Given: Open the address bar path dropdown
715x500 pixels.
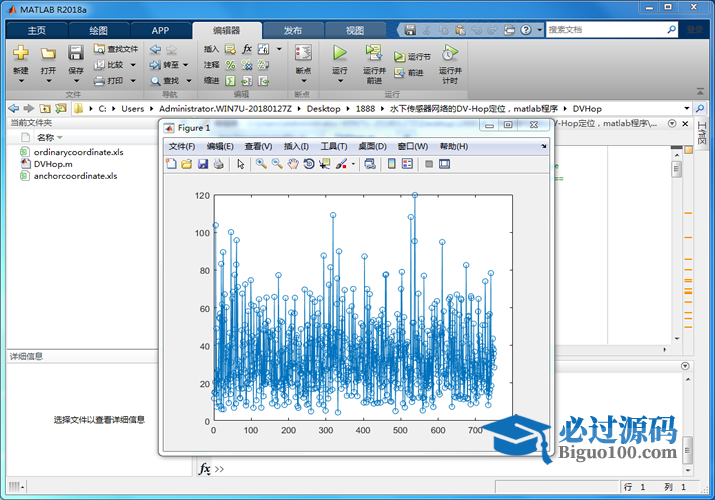Looking at the screenshot, I should click(x=686, y=108).
